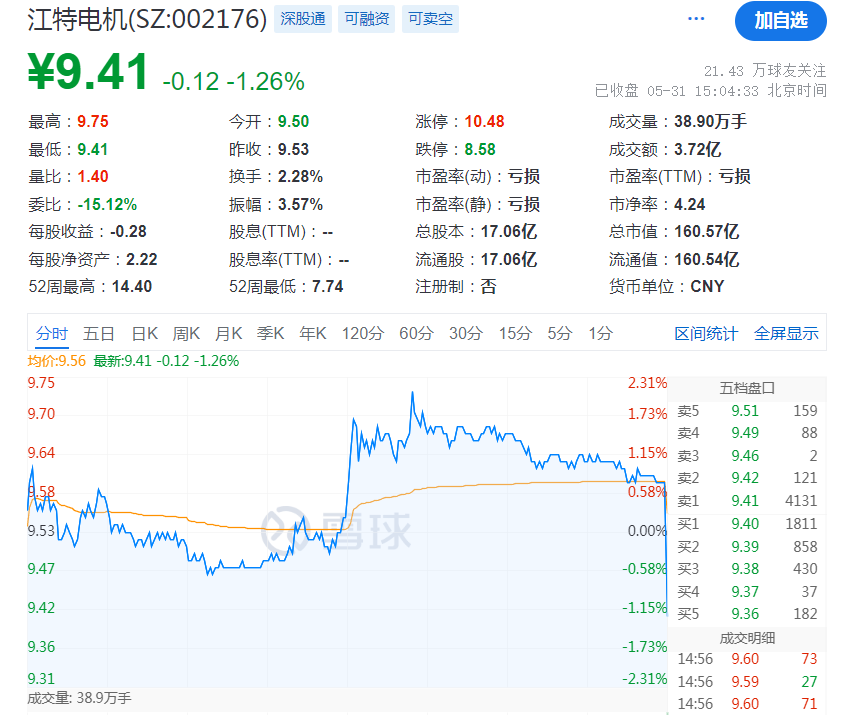Click the 五档盘口 header

(747, 388)
